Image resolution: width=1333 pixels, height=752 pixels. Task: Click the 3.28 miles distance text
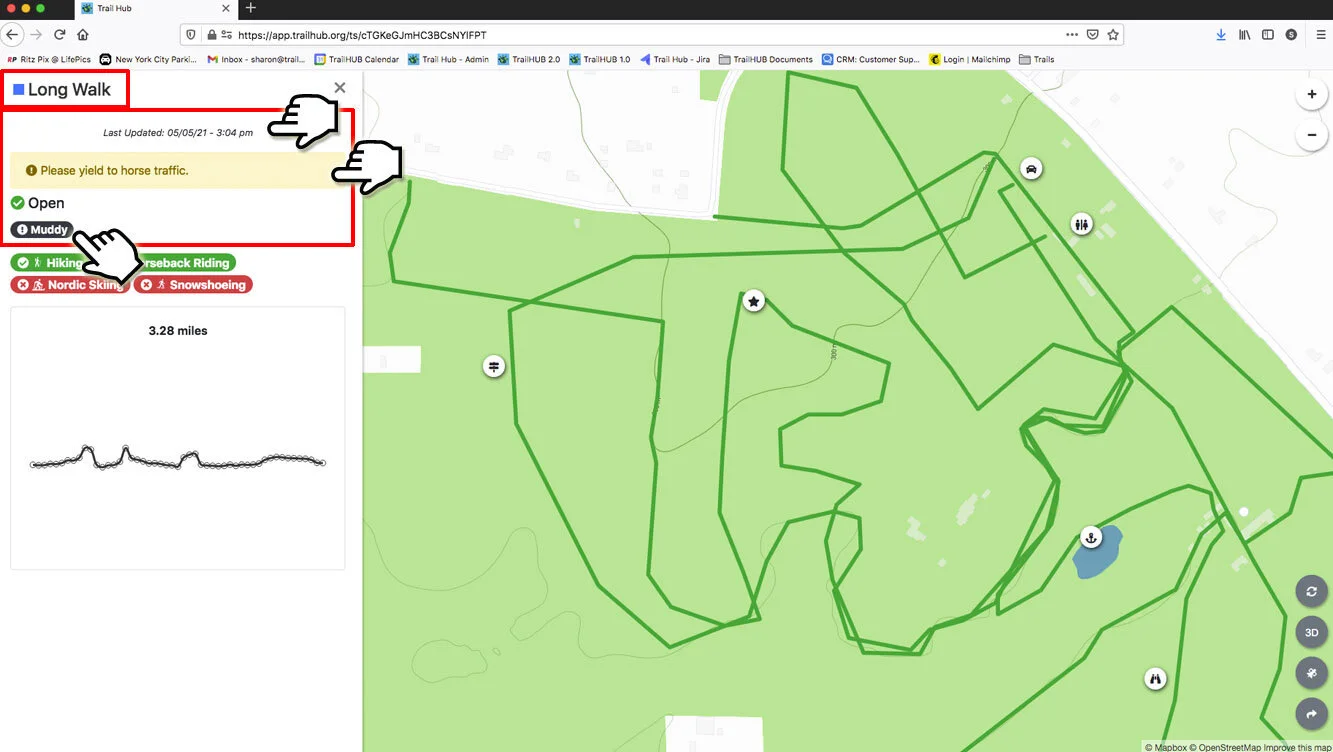click(178, 330)
